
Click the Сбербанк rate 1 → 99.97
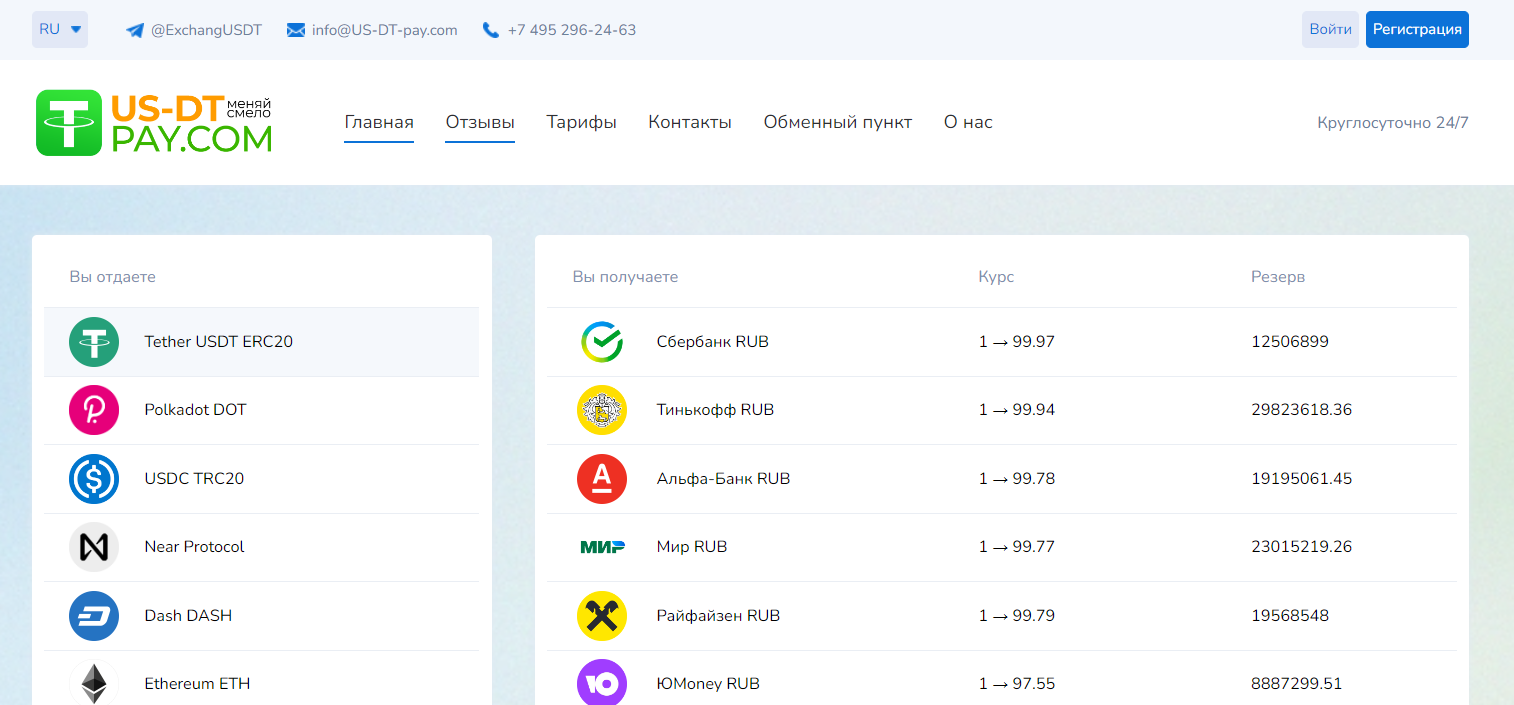1016,342
